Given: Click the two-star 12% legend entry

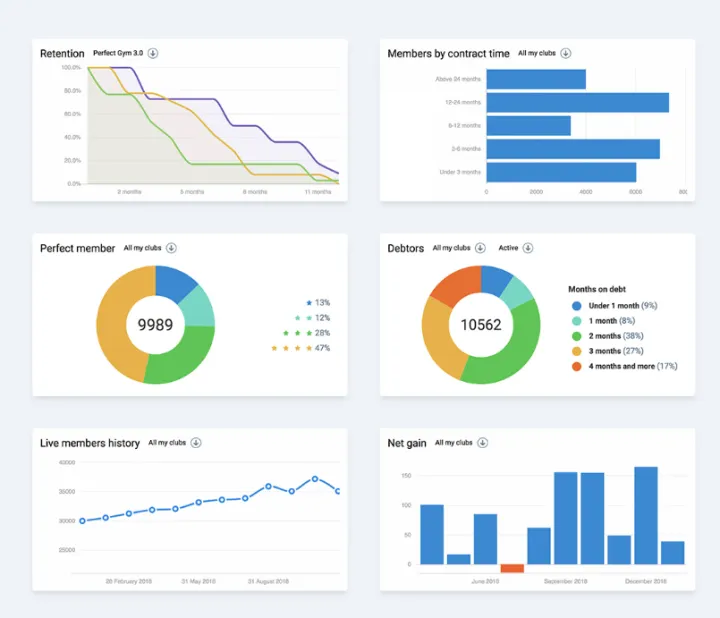Looking at the screenshot, I should (311, 317).
